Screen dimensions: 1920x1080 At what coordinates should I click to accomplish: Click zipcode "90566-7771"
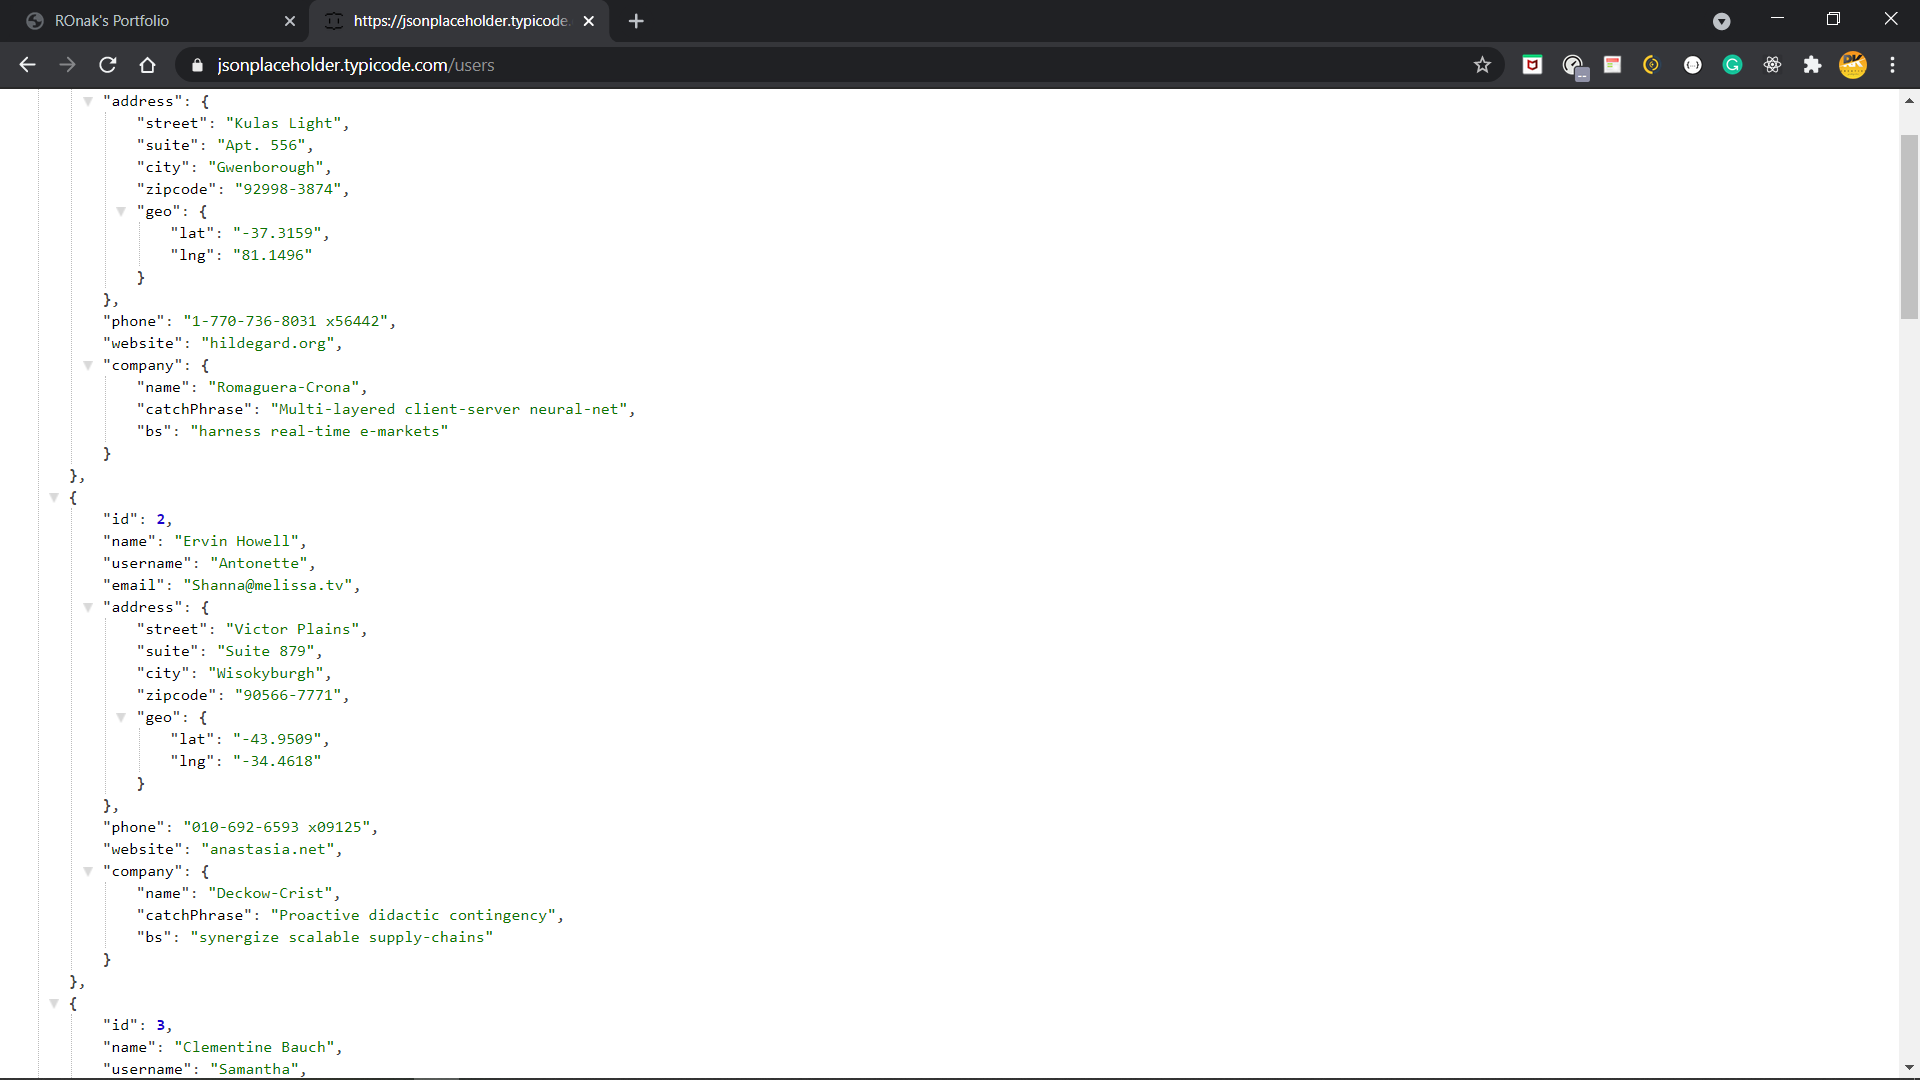[x=288, y=695]
